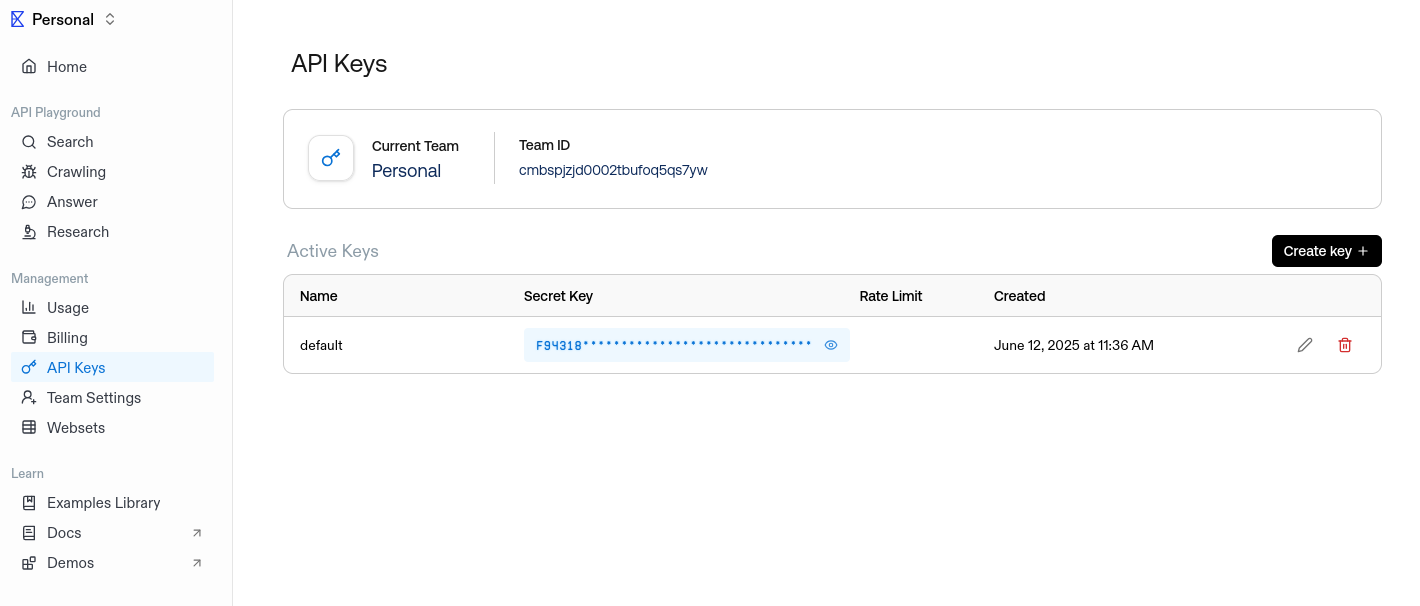The image size is (1420, 606).
Task: Expand the Personal team switcher
Action: coord(110,19)
